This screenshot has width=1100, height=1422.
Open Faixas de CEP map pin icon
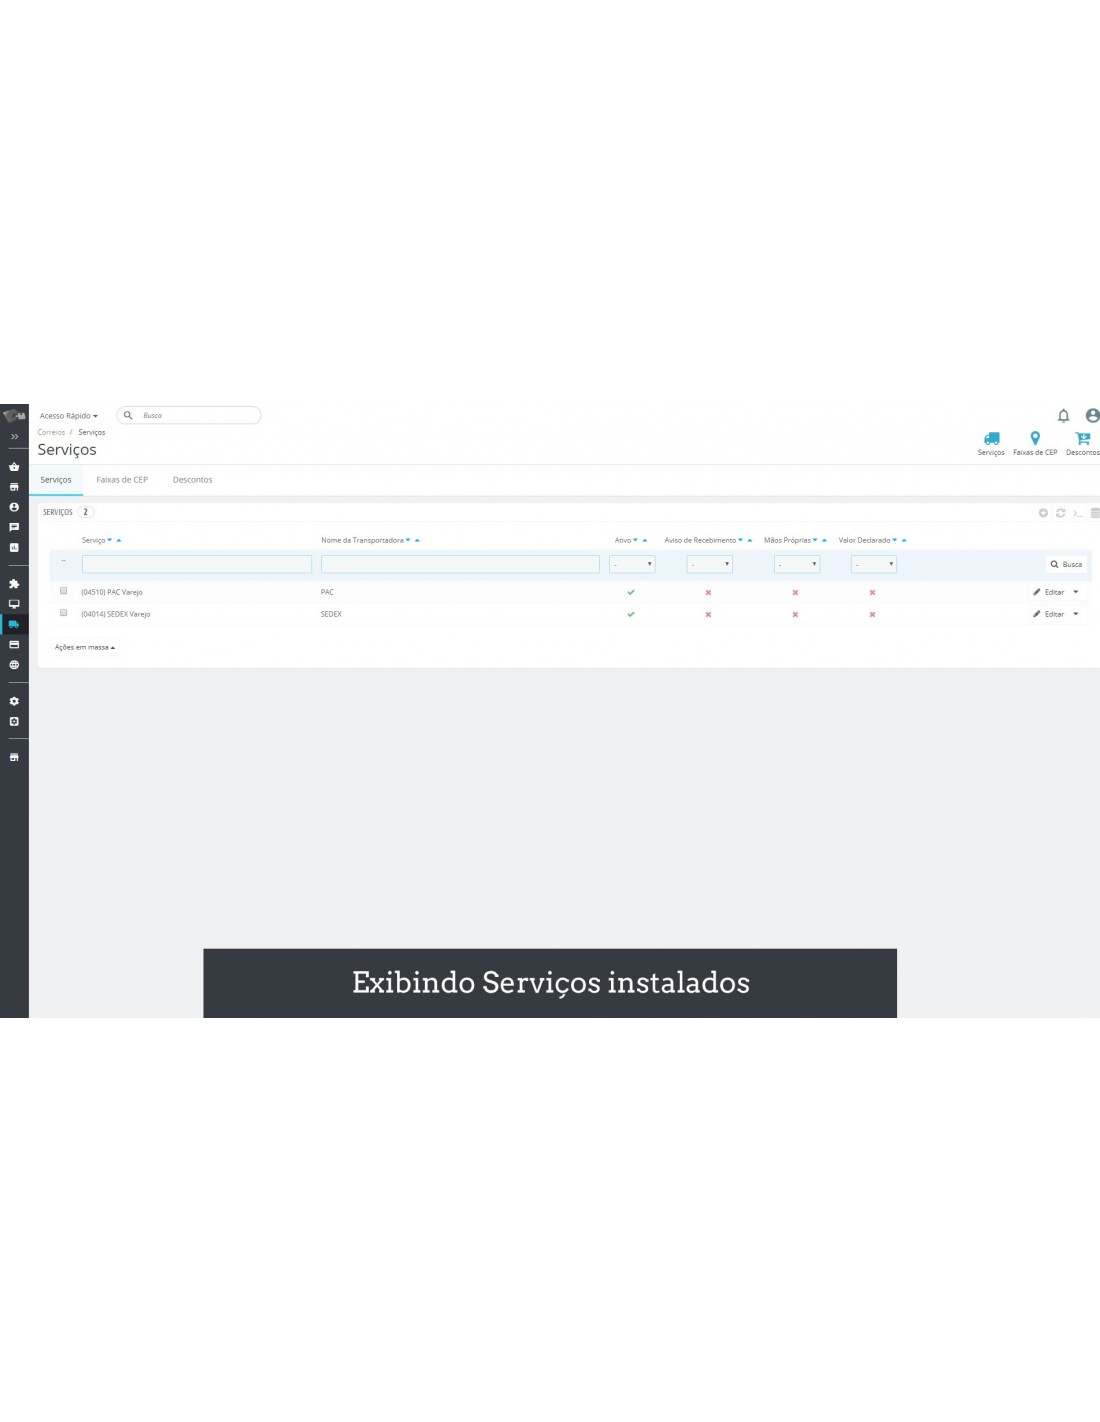(1035, 439)
